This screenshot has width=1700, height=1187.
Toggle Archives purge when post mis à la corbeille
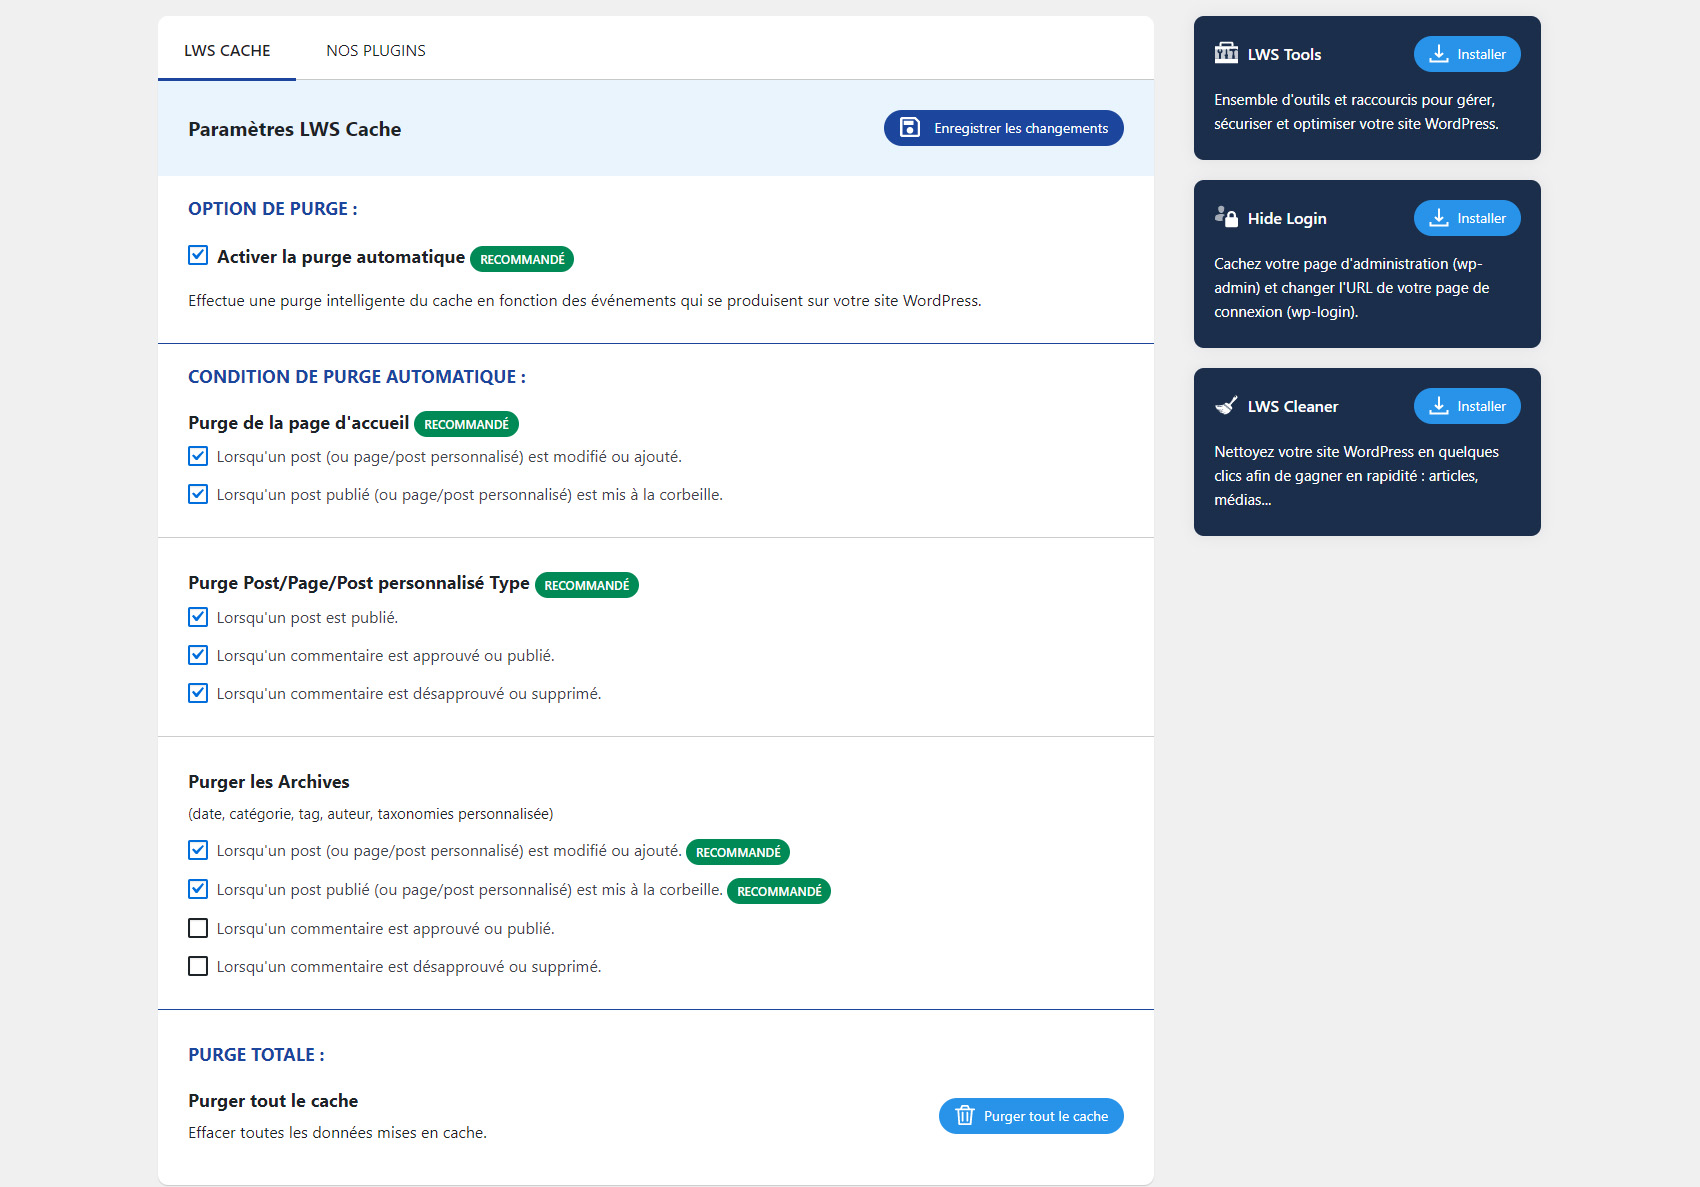coord(198,889)
